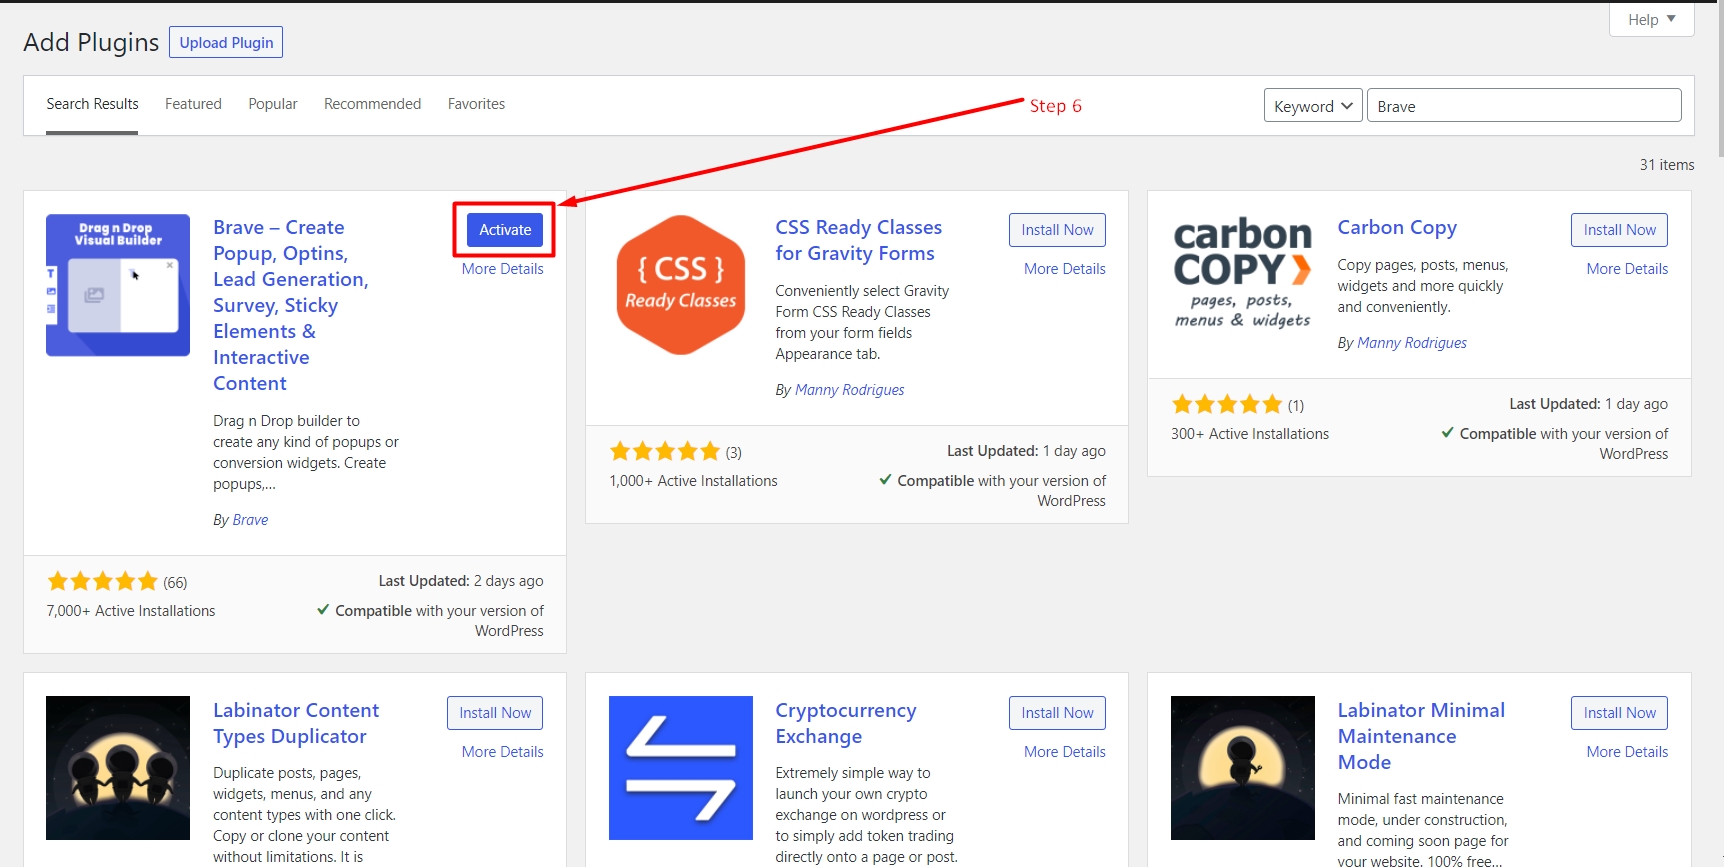Switch to the Popular tab
Screen dimensions: 1724x867
click(273, 104)
